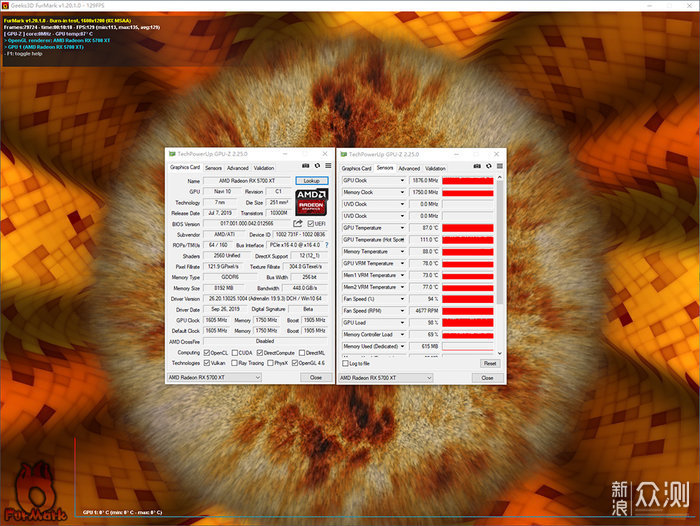Toggle the Ray Tracing checkbox
700x526 pixels.
tap(234, 363)
